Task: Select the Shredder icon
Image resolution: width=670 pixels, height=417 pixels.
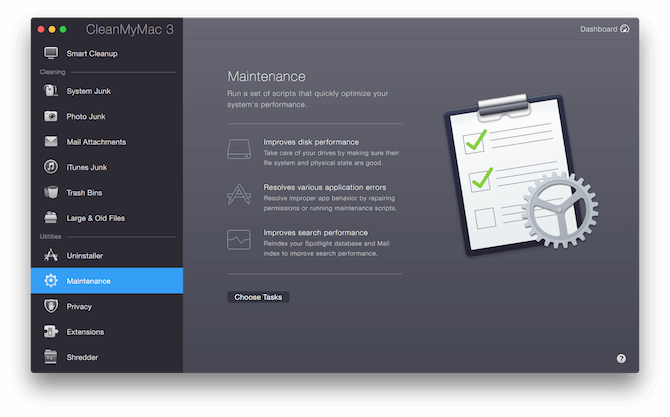Action: (x=51, y=357)
